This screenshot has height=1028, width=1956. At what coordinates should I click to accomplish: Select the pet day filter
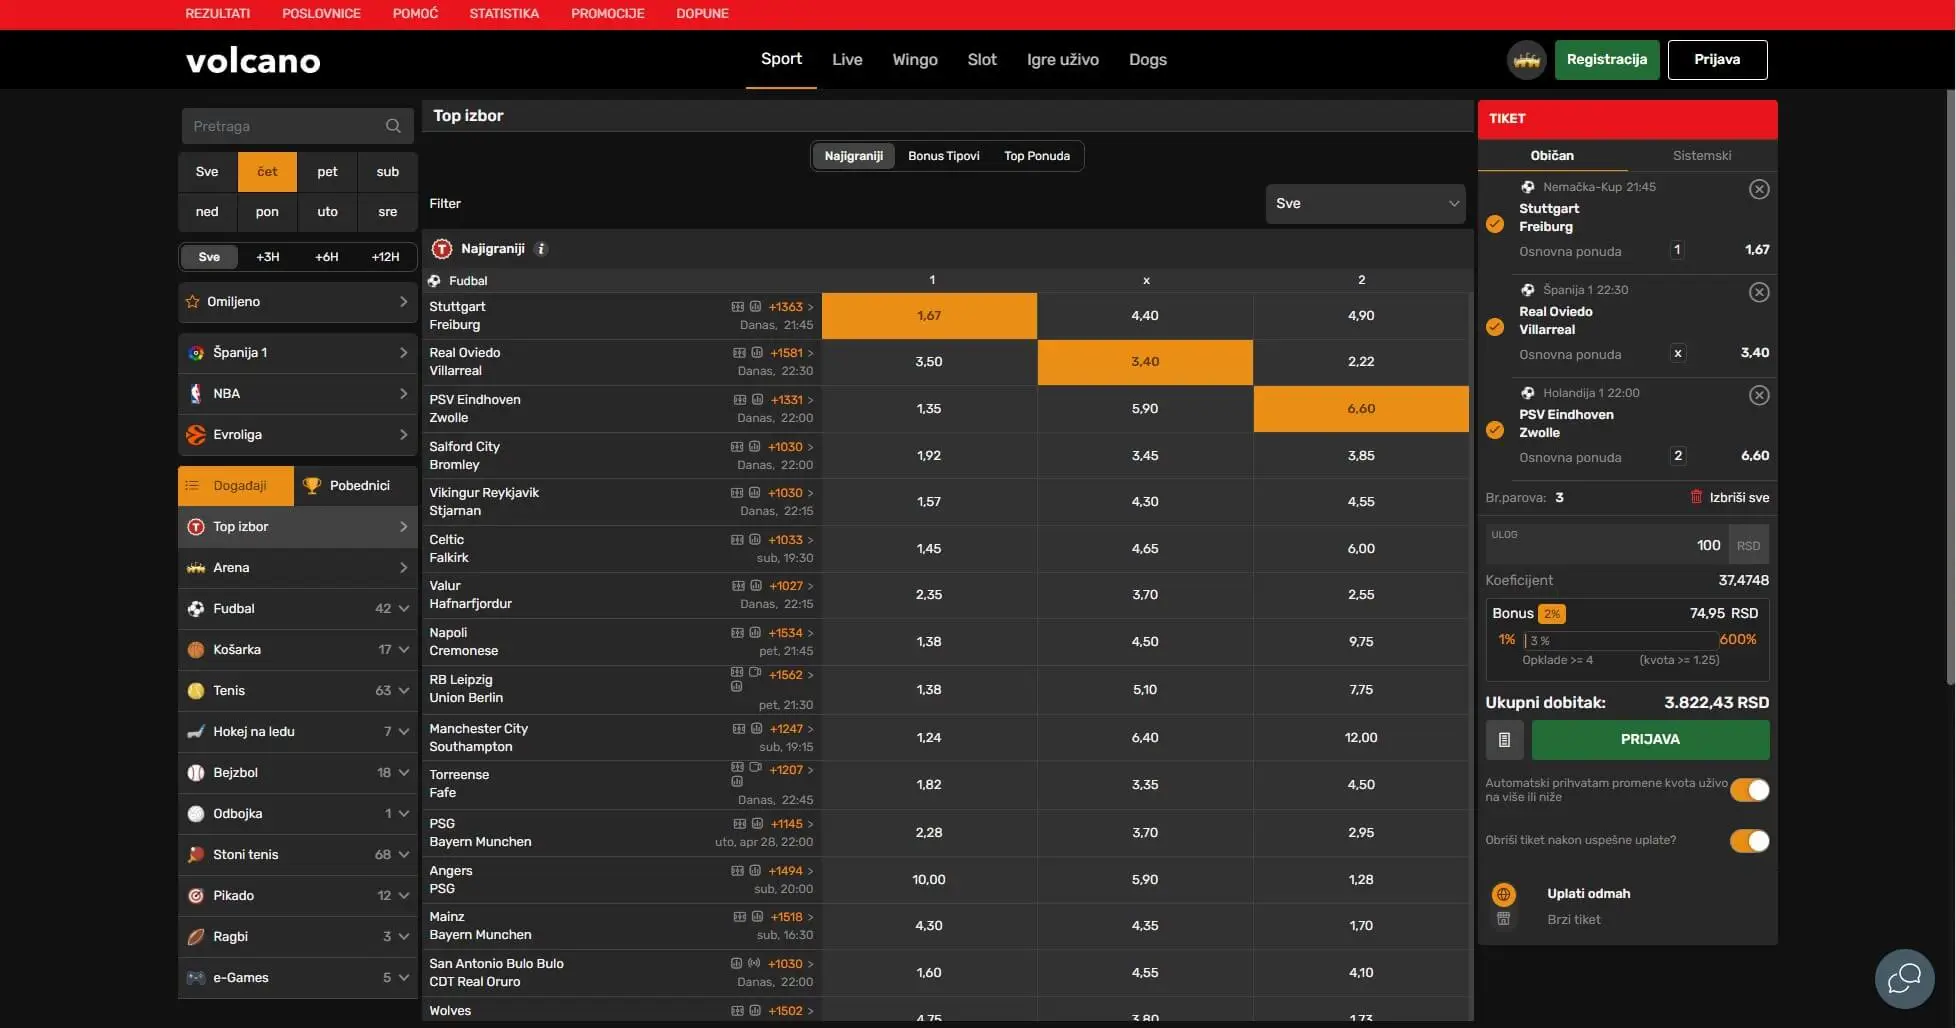click(328, 172)
